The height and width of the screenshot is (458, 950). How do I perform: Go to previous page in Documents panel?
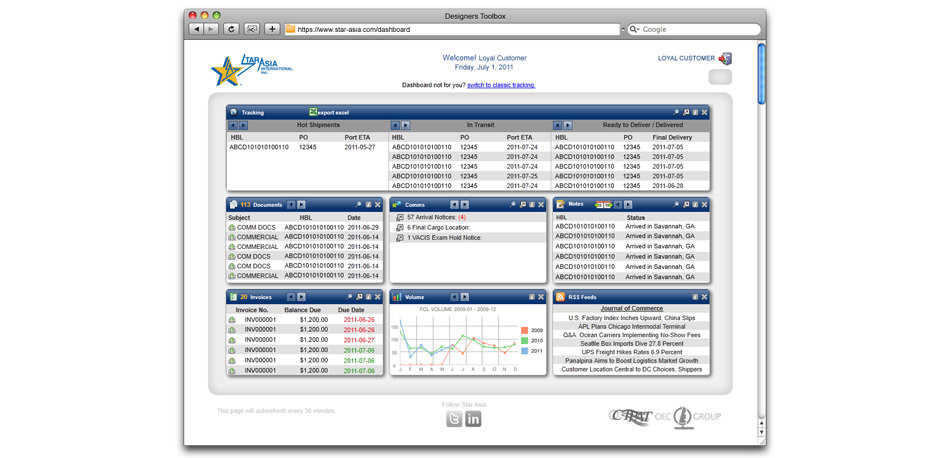point(291,205)
